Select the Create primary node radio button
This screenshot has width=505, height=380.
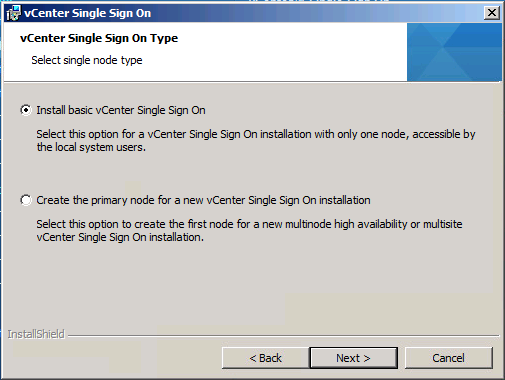click(26, 200)
